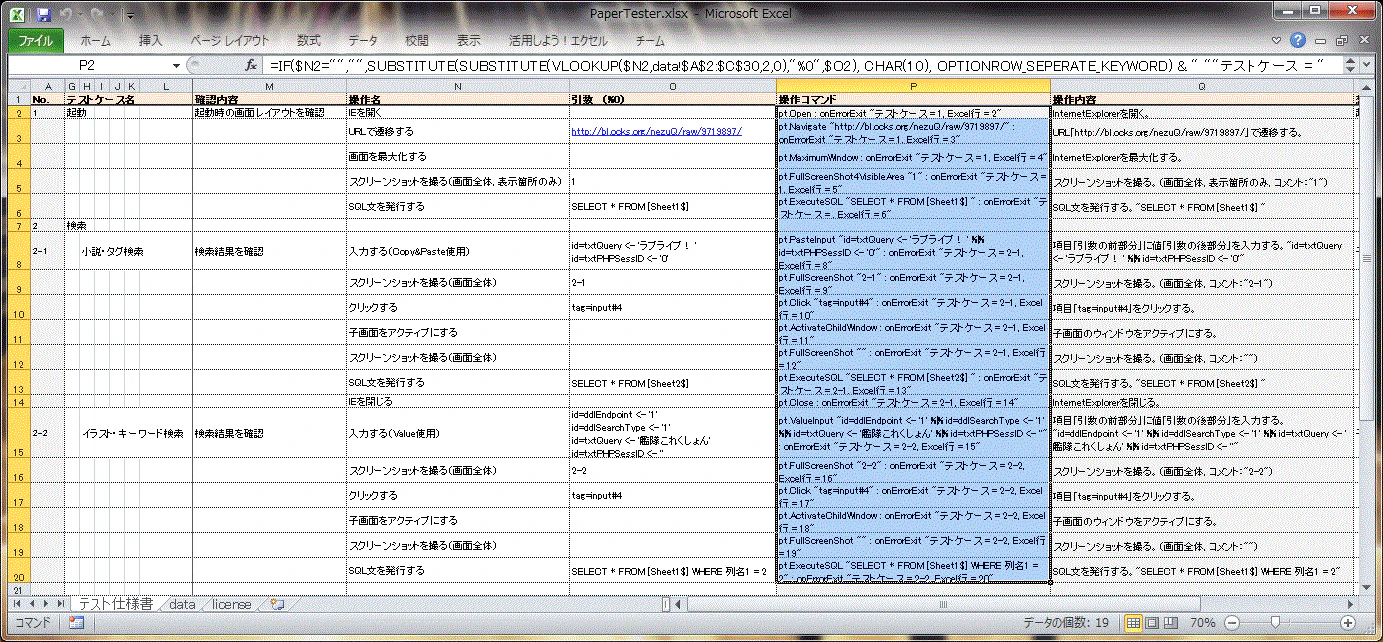1383x642 pixels.
Task: Switch to the 挿入 ribbon tab
Action: pyautogui.click(x=151, y=41)
